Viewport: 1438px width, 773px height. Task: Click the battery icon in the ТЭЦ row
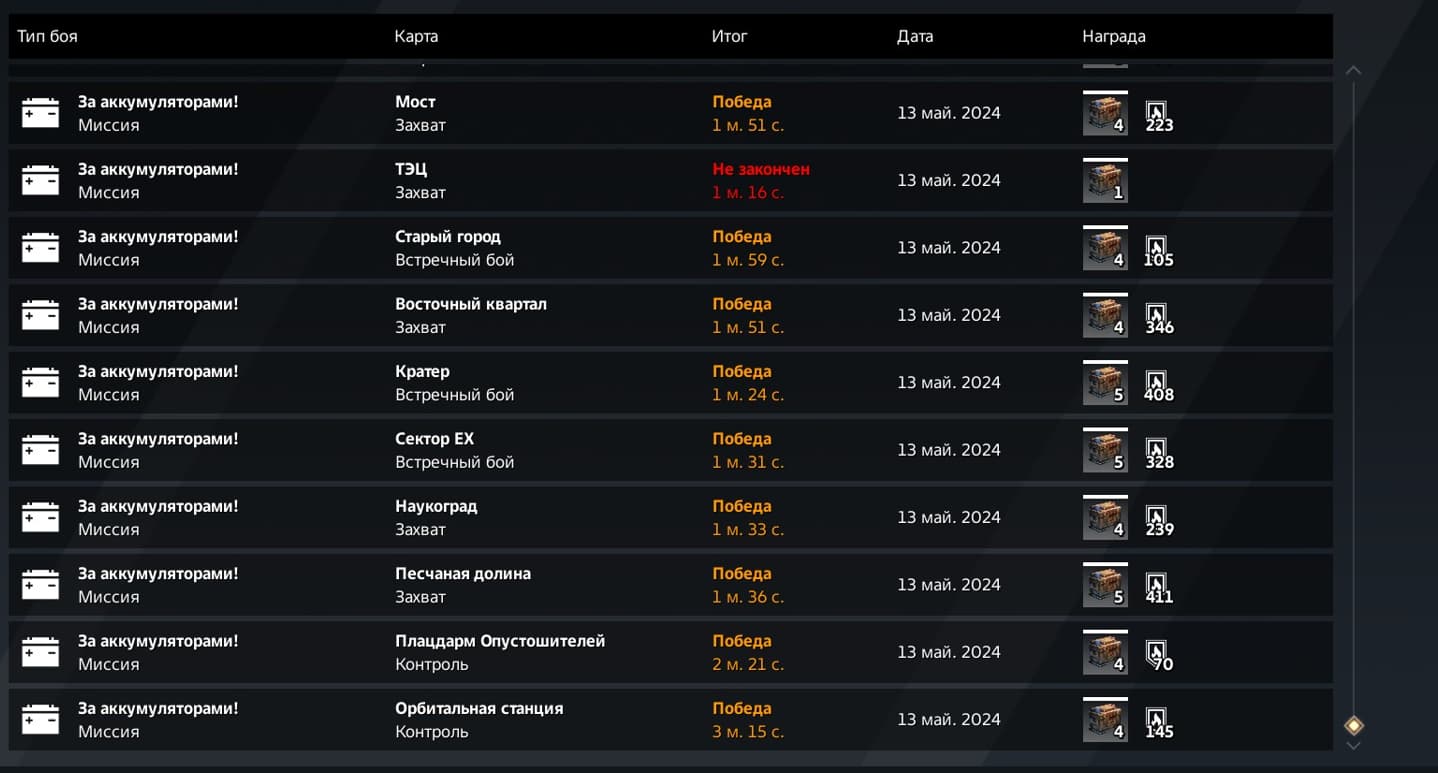[x=40, y=180]
